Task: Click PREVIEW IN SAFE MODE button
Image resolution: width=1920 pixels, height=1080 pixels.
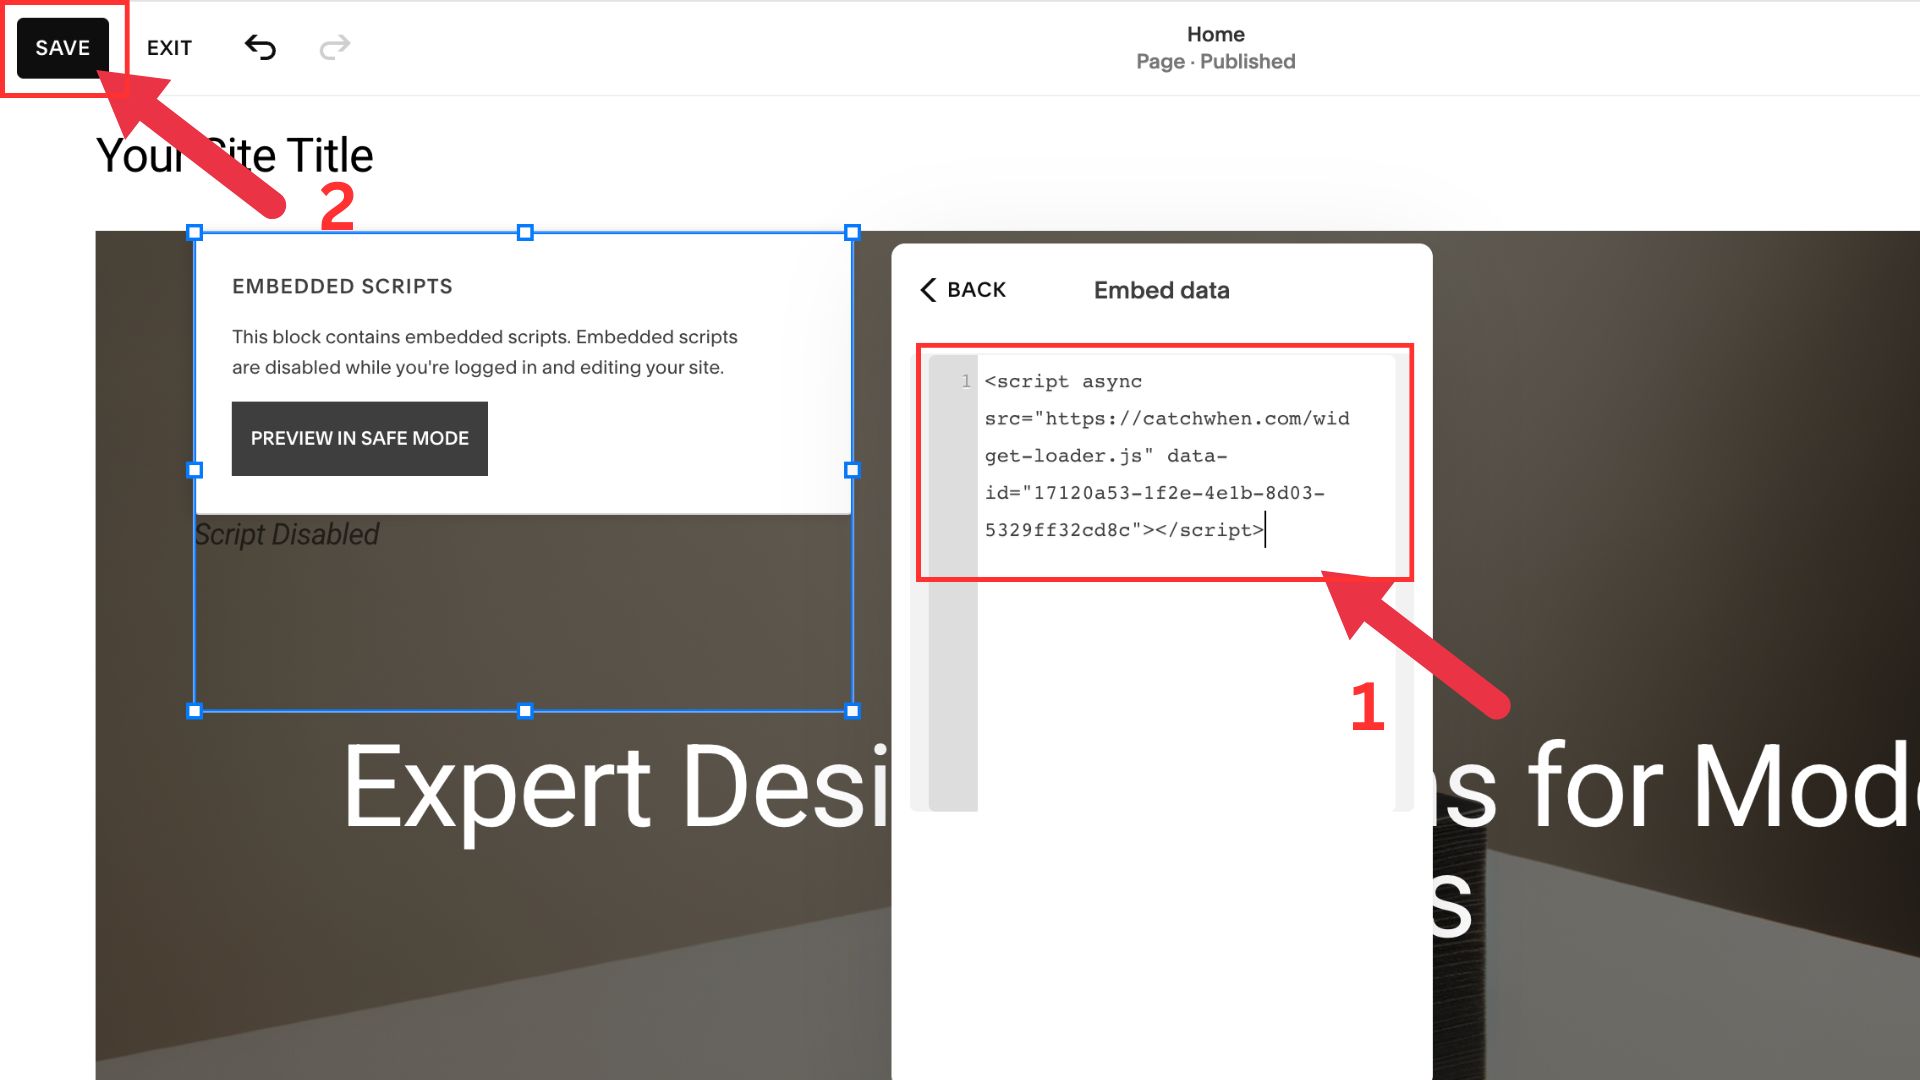Action: point(360,439)
